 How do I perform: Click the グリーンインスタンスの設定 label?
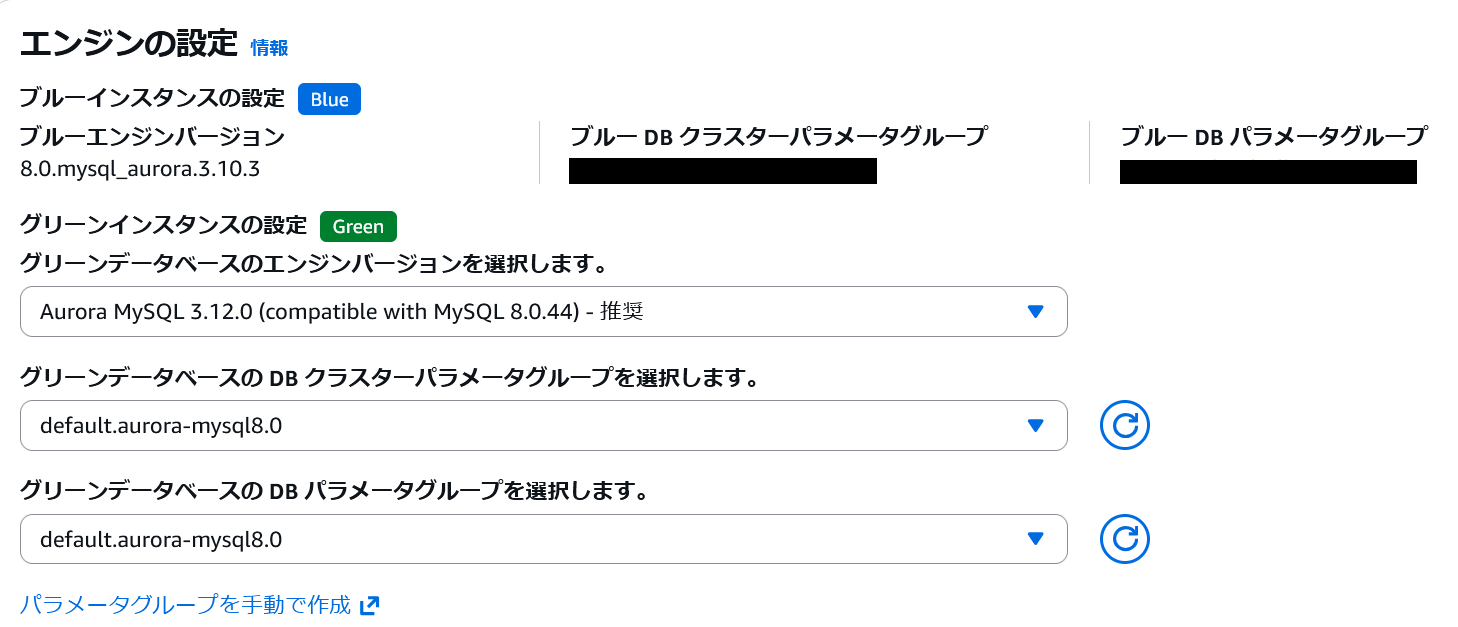pyautogui.click(x=163, y=226)
